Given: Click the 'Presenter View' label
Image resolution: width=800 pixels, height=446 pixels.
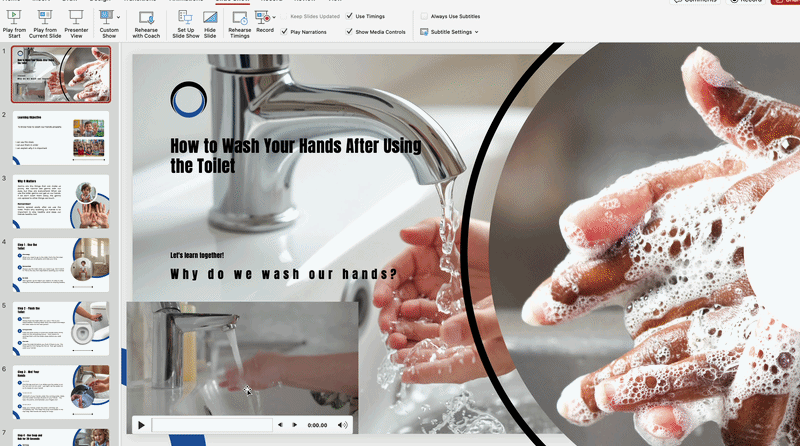Looking at the screenshot, I should pyautogui.click(x=76, y=33).
